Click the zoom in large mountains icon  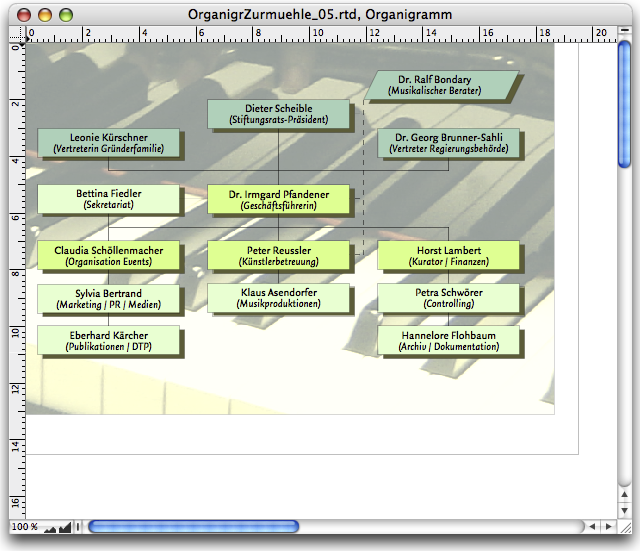coord(66,526)
